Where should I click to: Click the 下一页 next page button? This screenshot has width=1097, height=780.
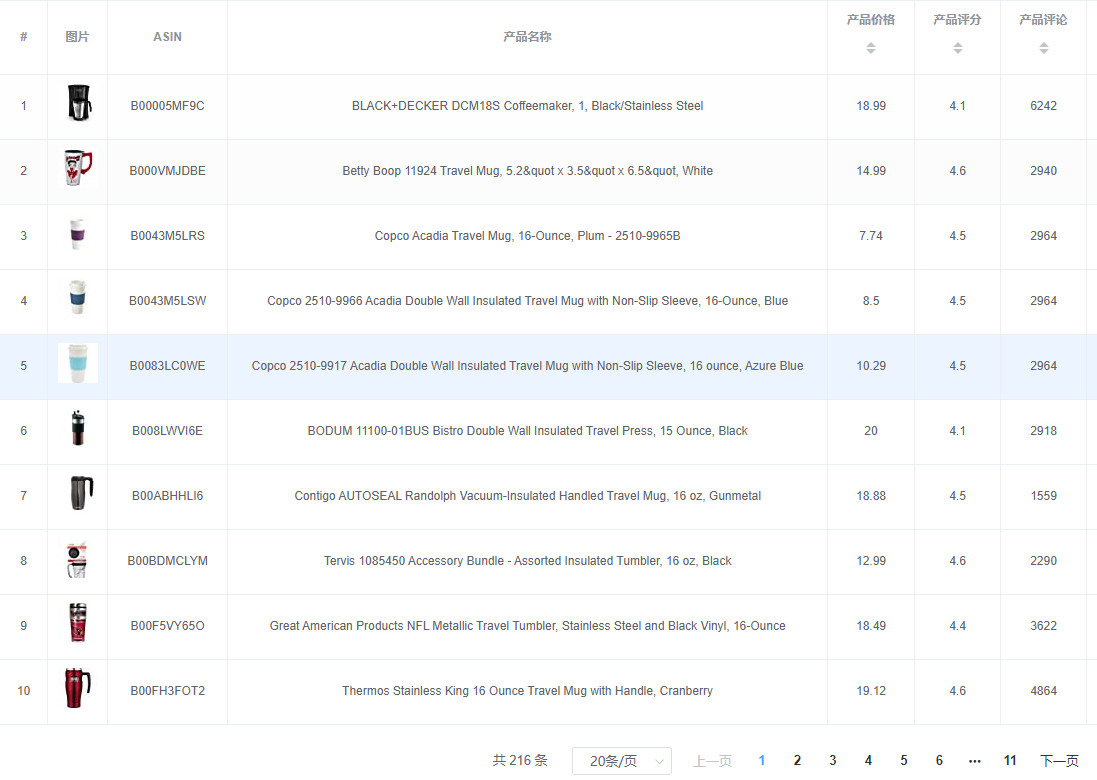pyautogui.click(x=1059, y=761)
